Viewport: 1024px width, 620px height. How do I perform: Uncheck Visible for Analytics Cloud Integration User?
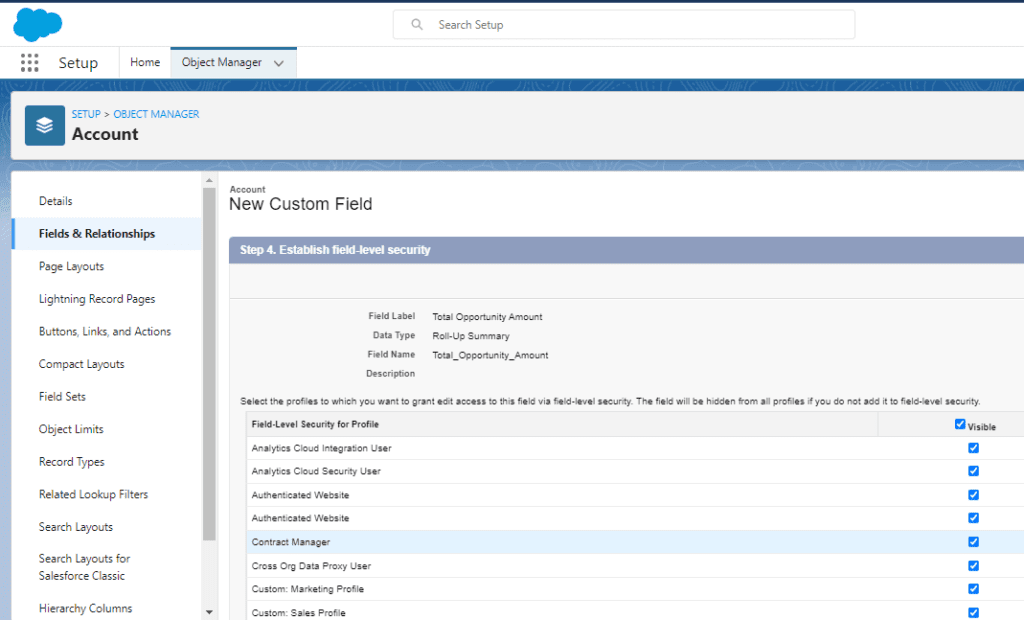[x=973, y=448]
